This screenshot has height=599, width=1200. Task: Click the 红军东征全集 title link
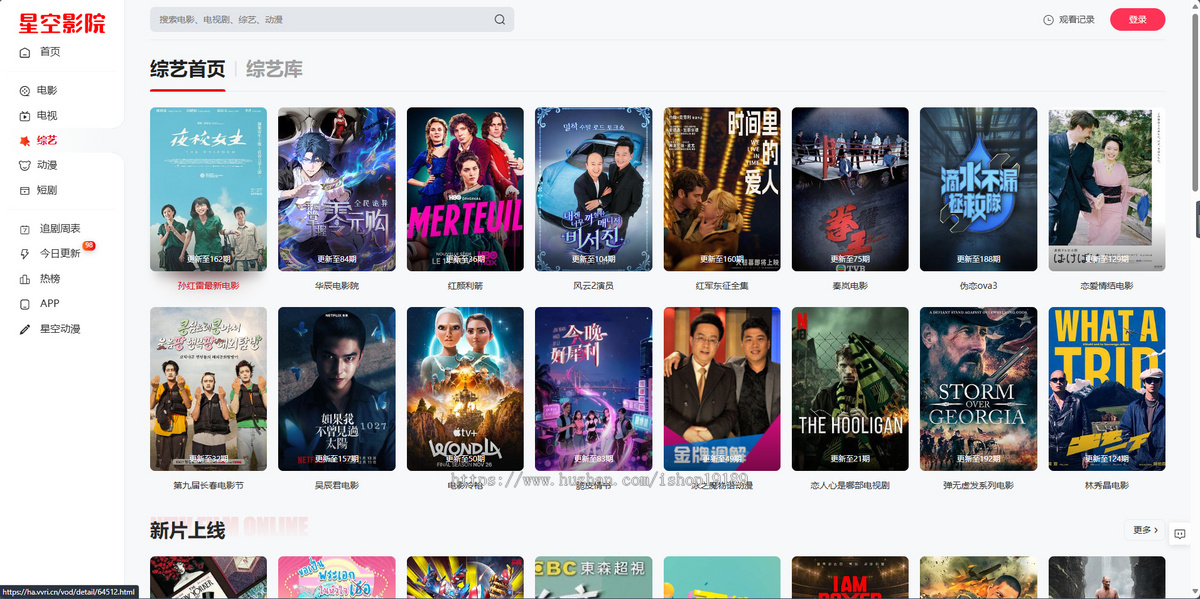coord(722,285)
